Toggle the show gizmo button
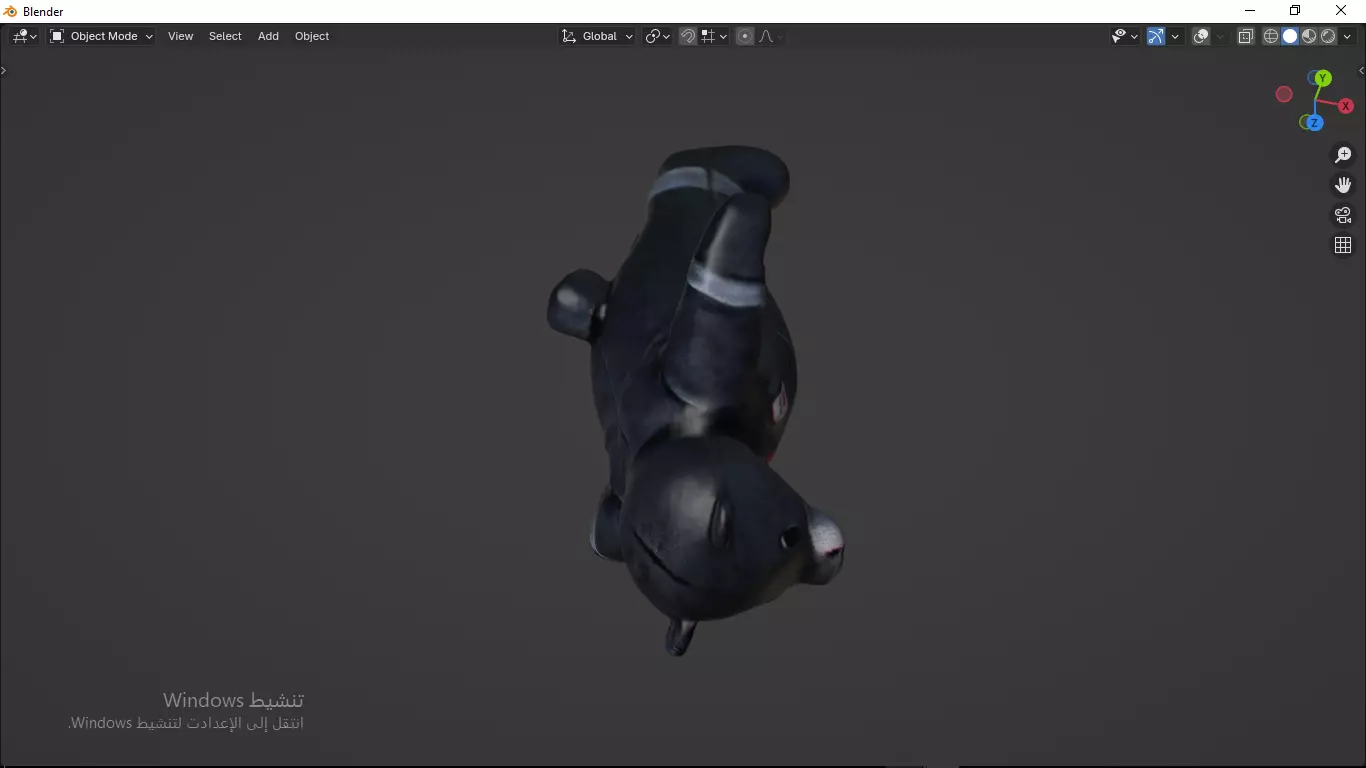The height and width of the screenshot is (768, 1366). (1156, 36)
